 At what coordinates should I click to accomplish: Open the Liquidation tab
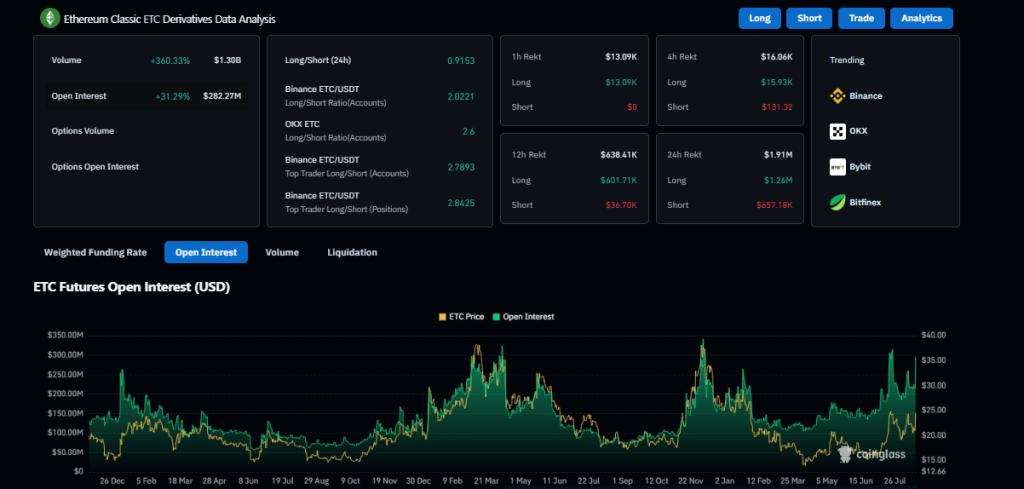click(352, 252)
